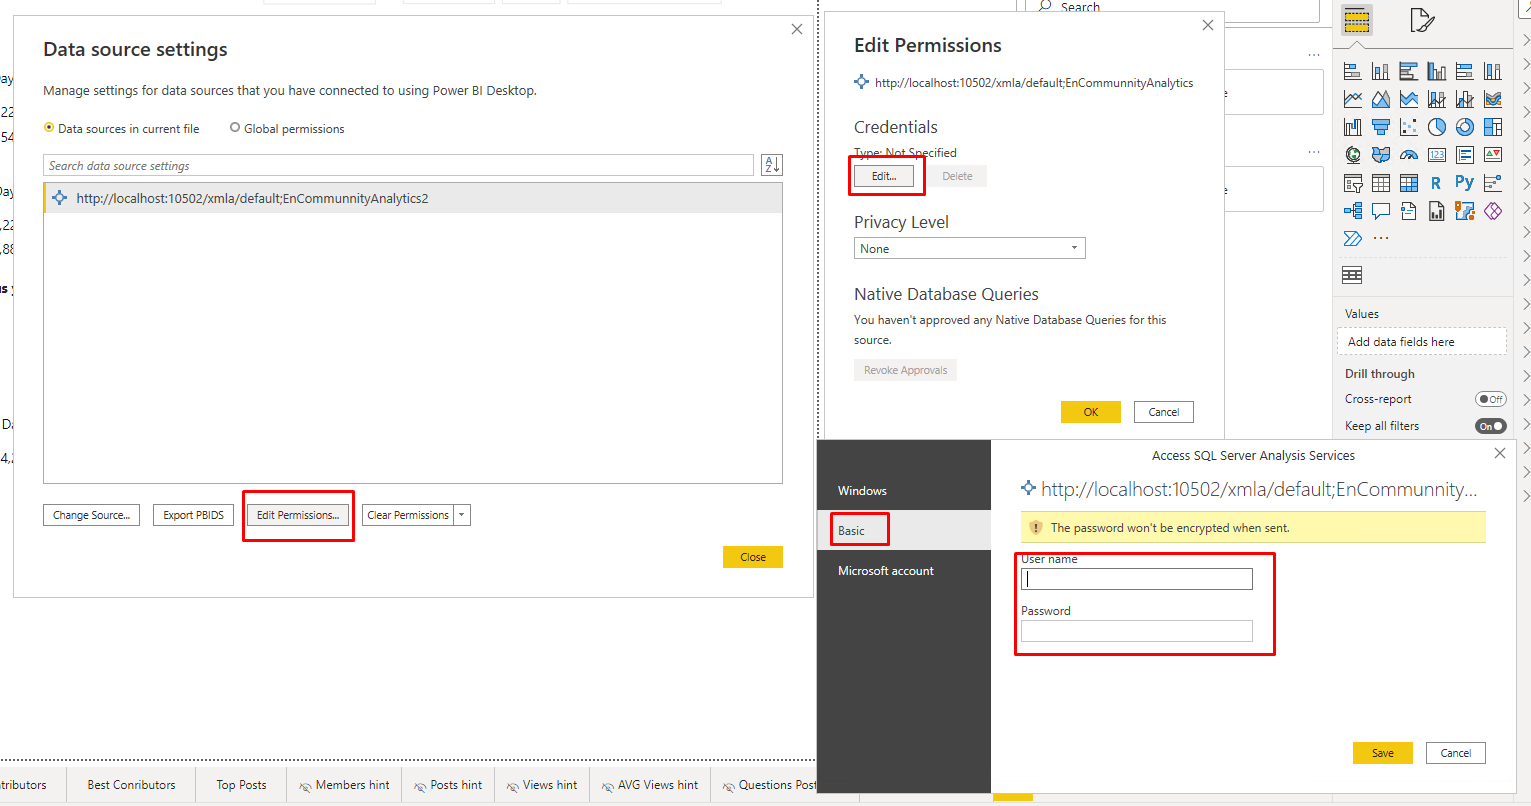Choose Global permissions radio option
Viewport: 1531px width, 806px height.
287,129
